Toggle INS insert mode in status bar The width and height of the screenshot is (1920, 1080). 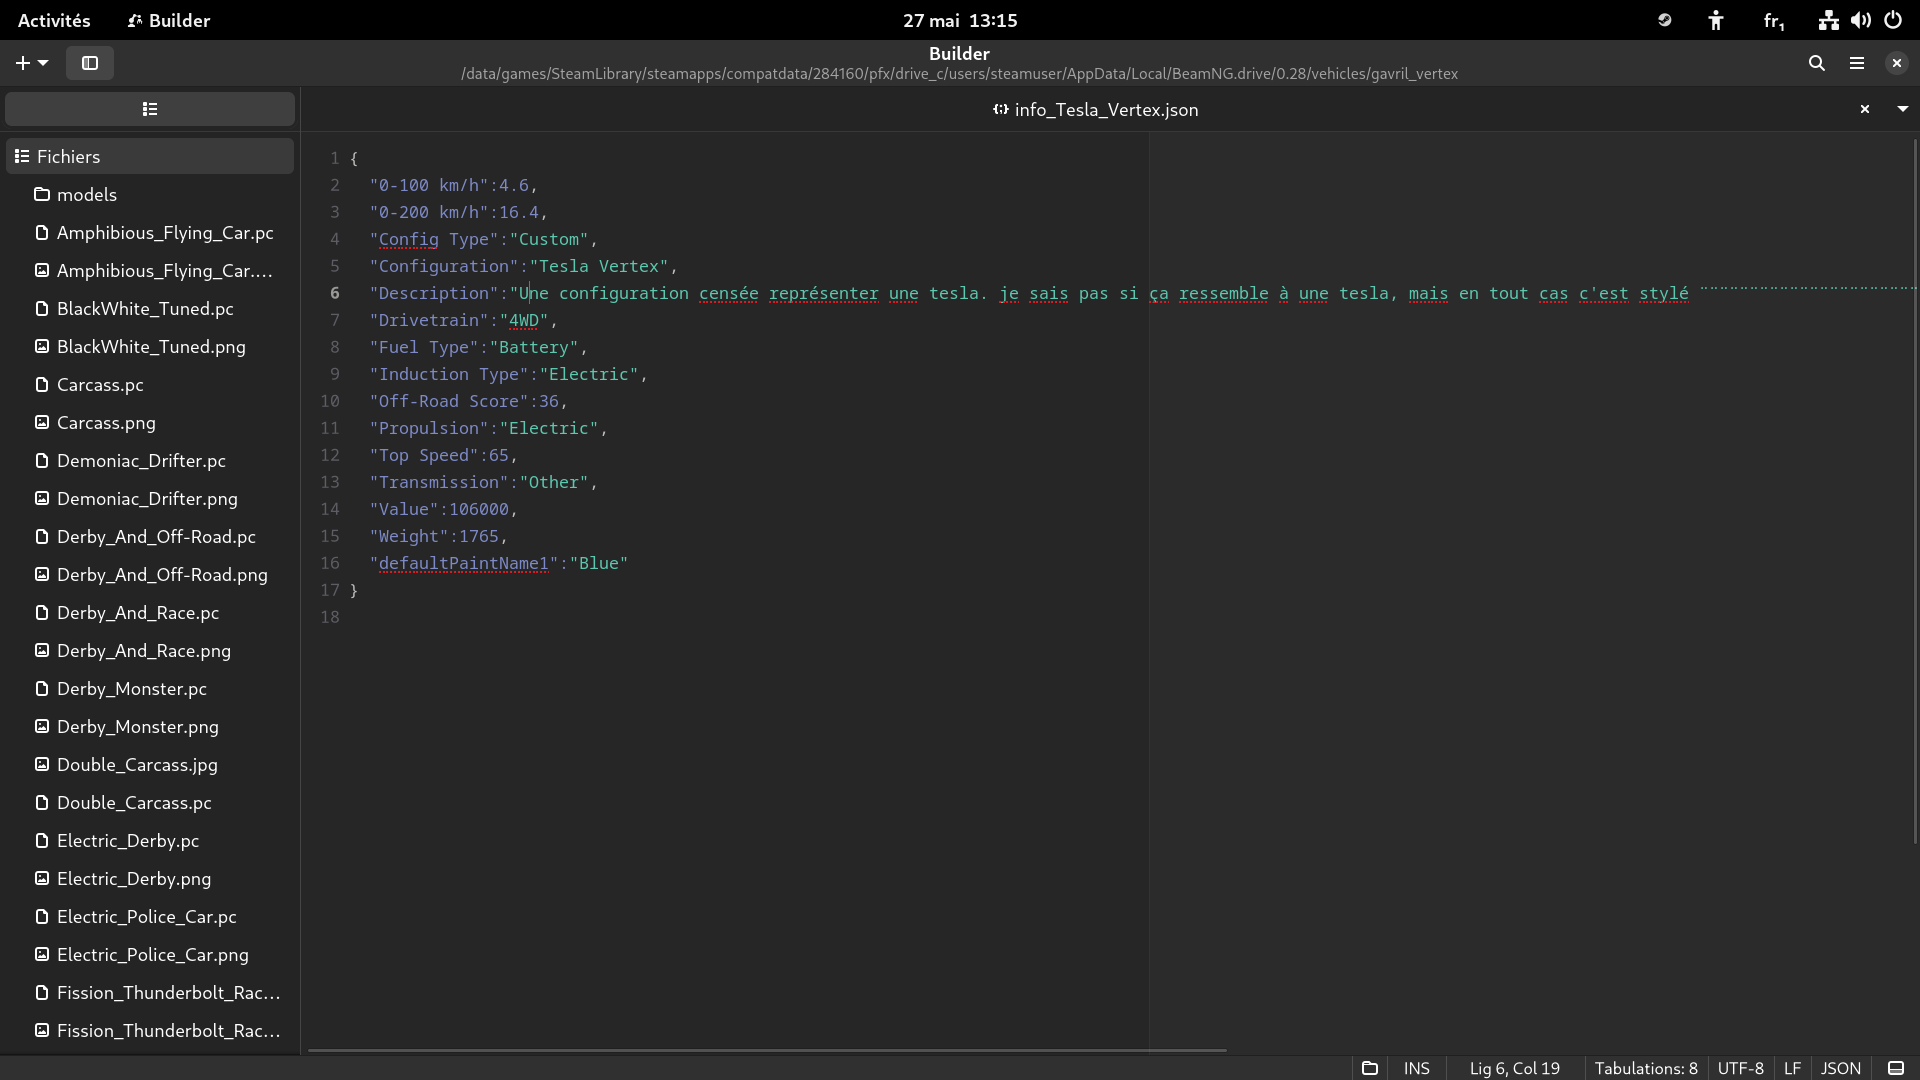tap(1416, 1068)
